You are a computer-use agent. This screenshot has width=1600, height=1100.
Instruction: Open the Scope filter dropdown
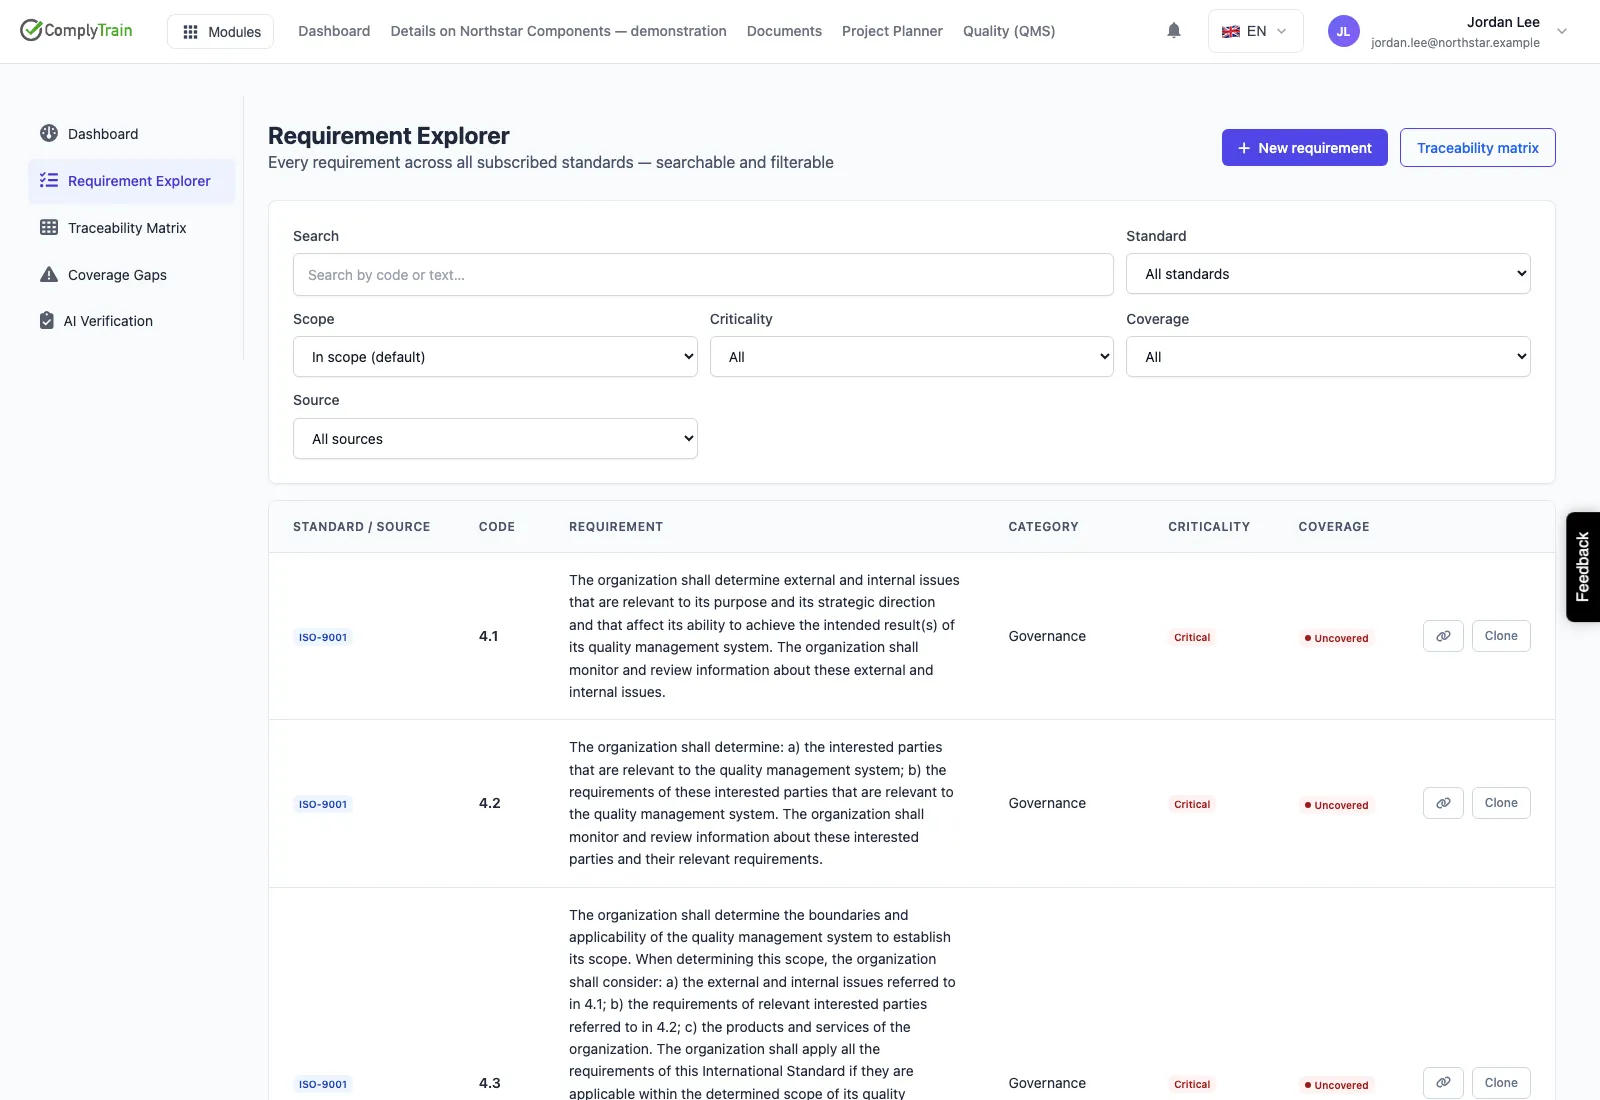[495, 357]
